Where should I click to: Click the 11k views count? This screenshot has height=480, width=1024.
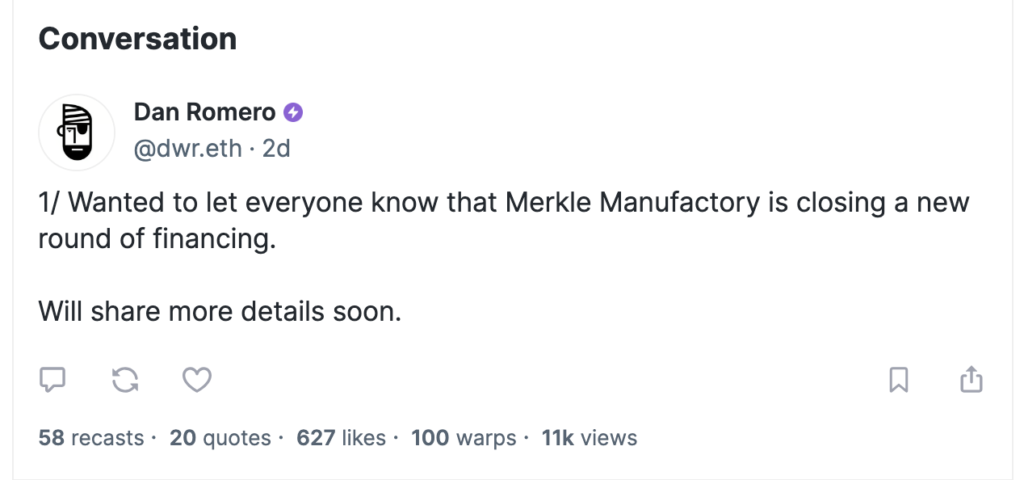589,438
